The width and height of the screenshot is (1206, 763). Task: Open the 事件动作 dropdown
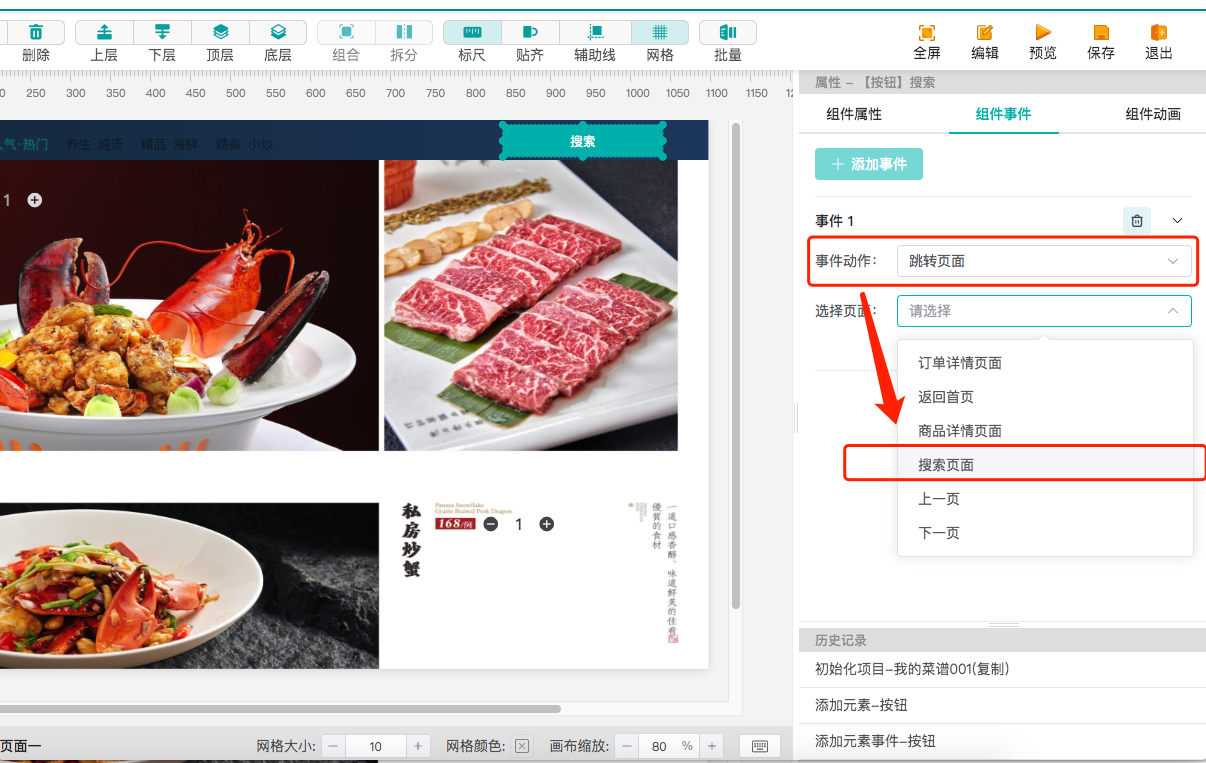click(1043, 261)
